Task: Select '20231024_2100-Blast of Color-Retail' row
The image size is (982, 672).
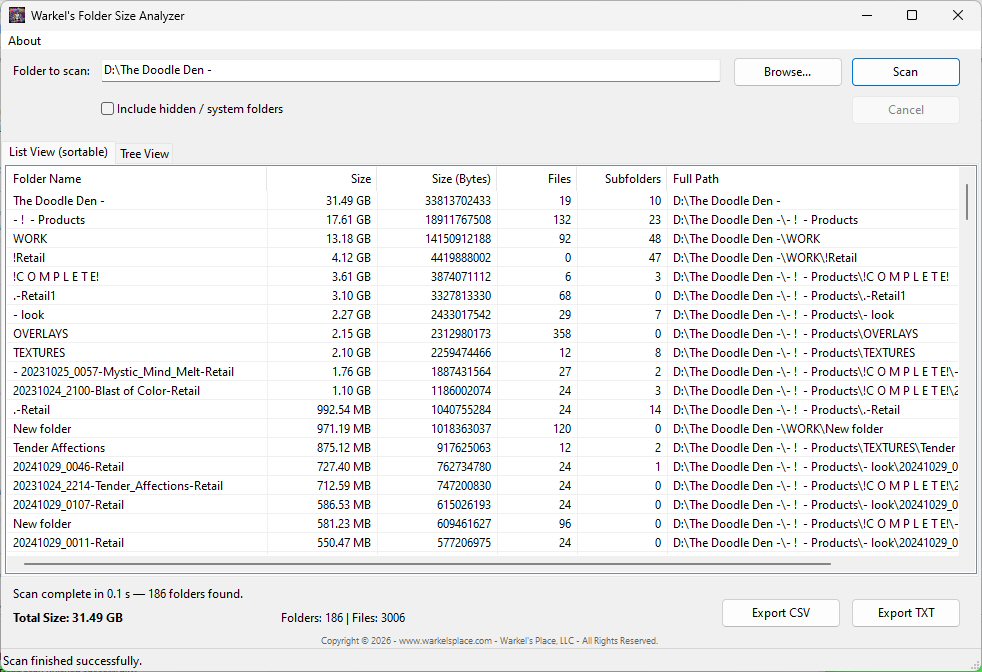Action: point(482,391)
